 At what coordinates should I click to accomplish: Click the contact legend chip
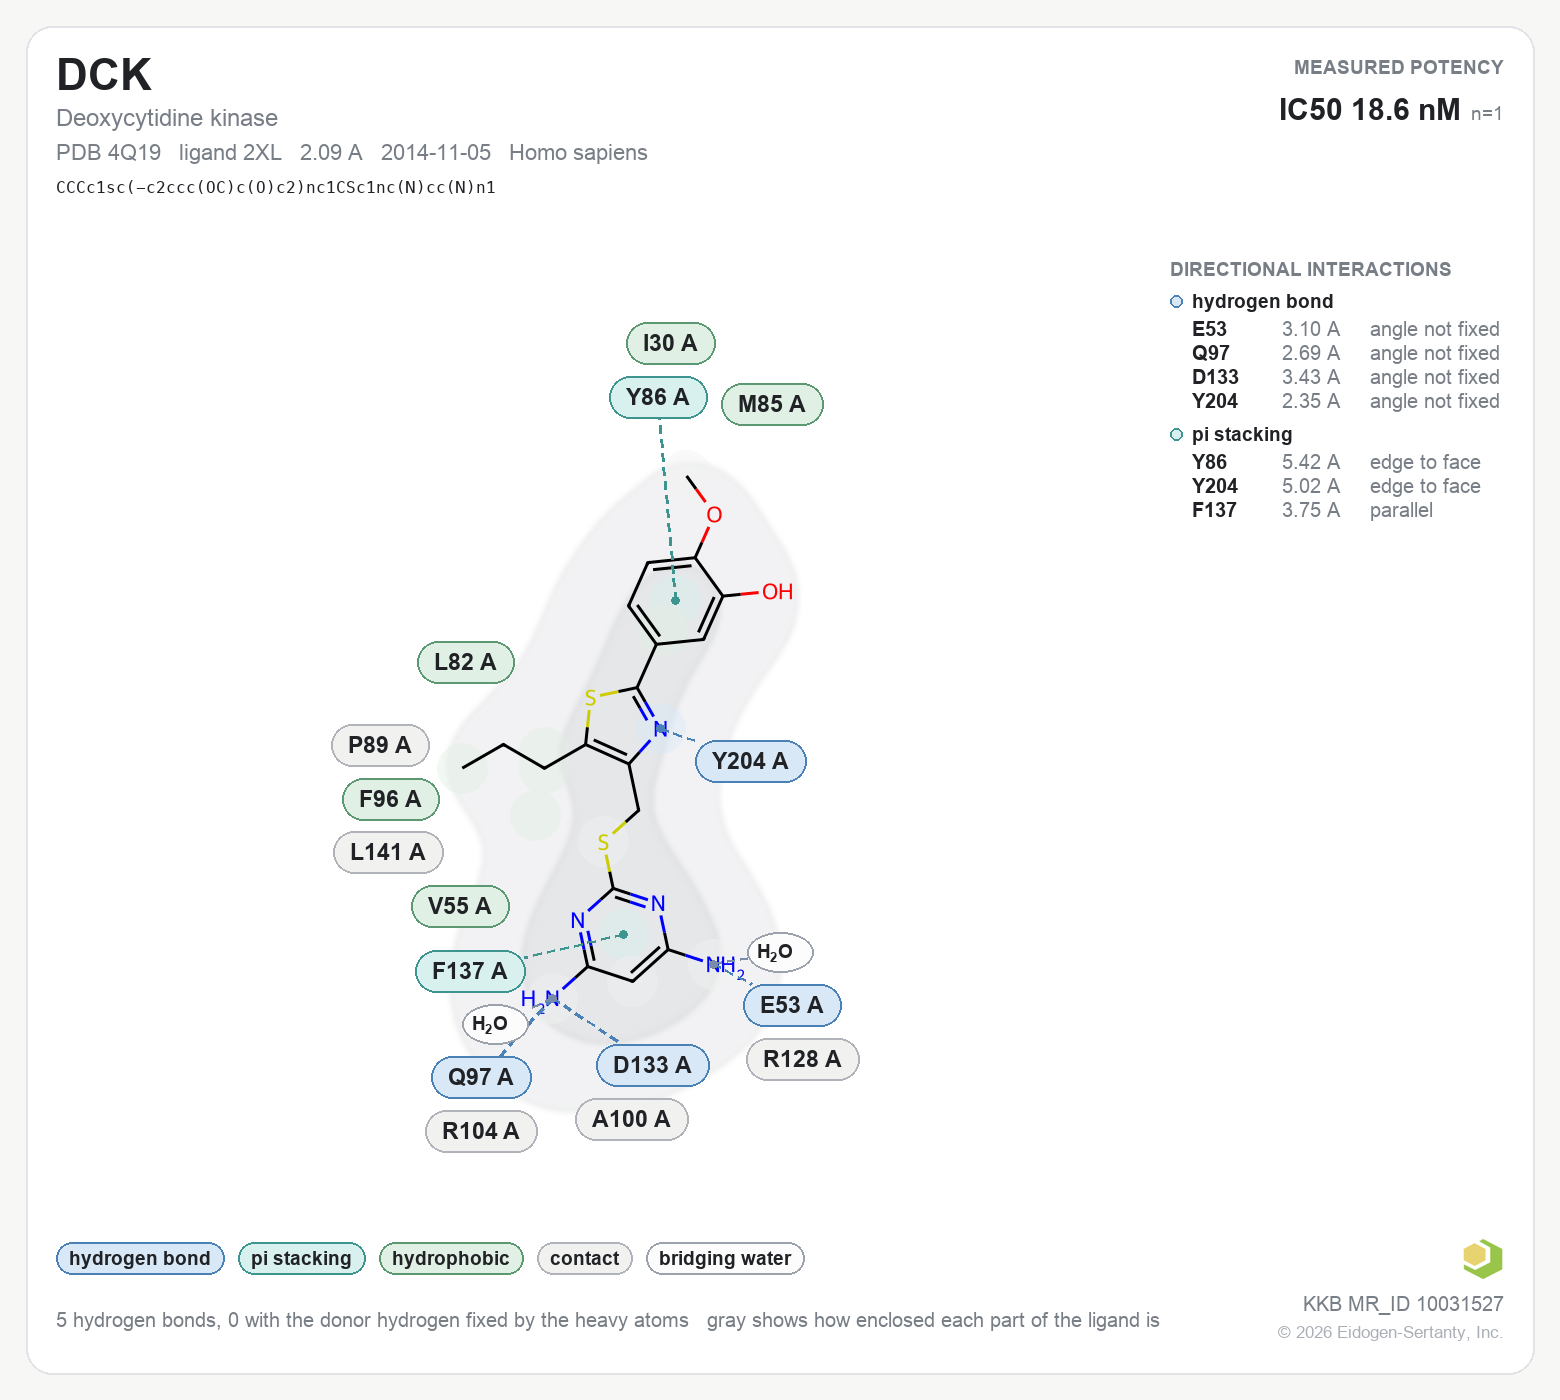[585, 1258]
